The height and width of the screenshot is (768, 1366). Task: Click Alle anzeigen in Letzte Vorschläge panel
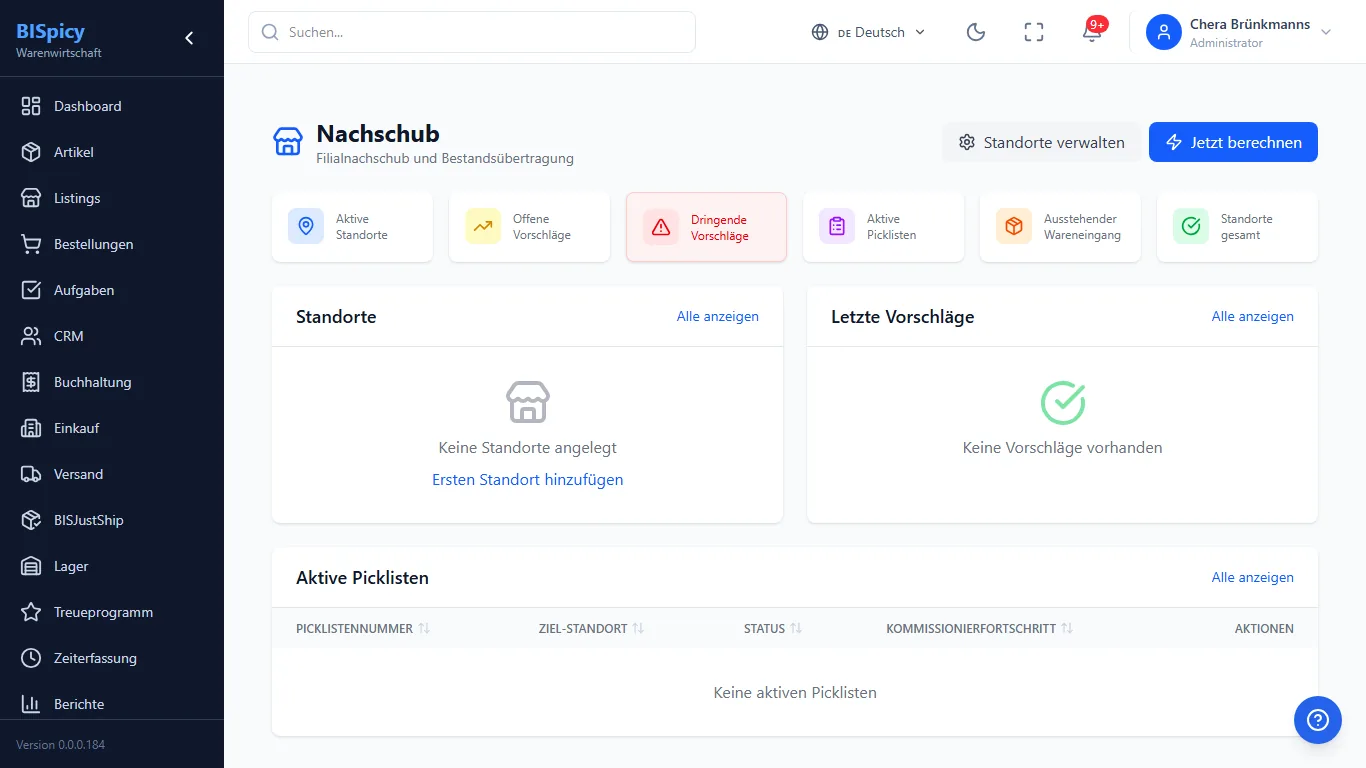click(x=1253, y=316)
